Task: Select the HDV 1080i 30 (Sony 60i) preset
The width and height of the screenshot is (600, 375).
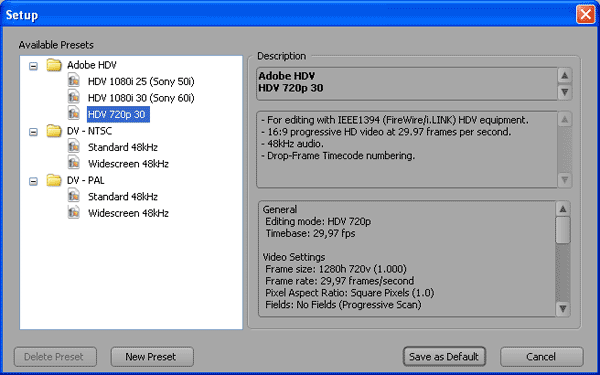Action: coord(141,98)
